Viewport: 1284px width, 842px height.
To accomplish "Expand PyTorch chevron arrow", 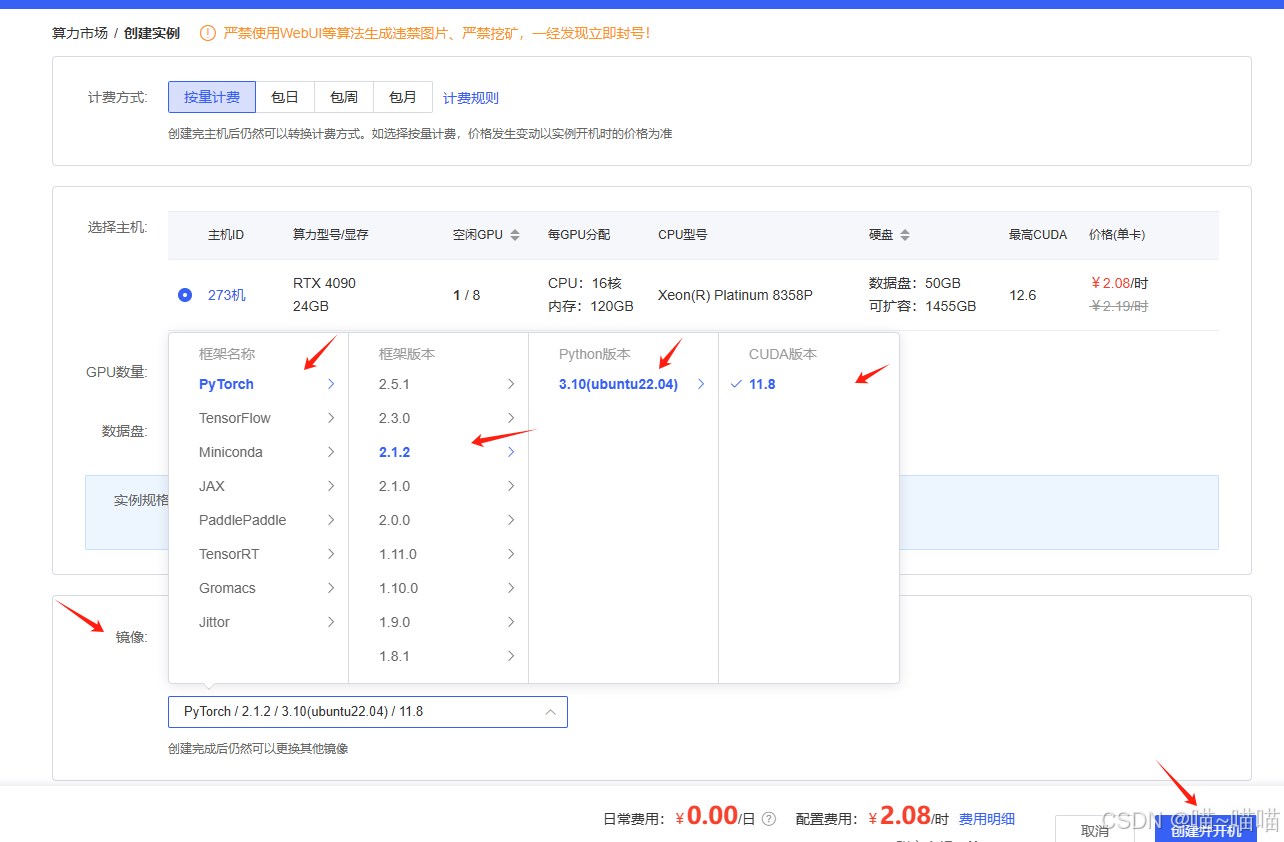I will click(331, 384).
